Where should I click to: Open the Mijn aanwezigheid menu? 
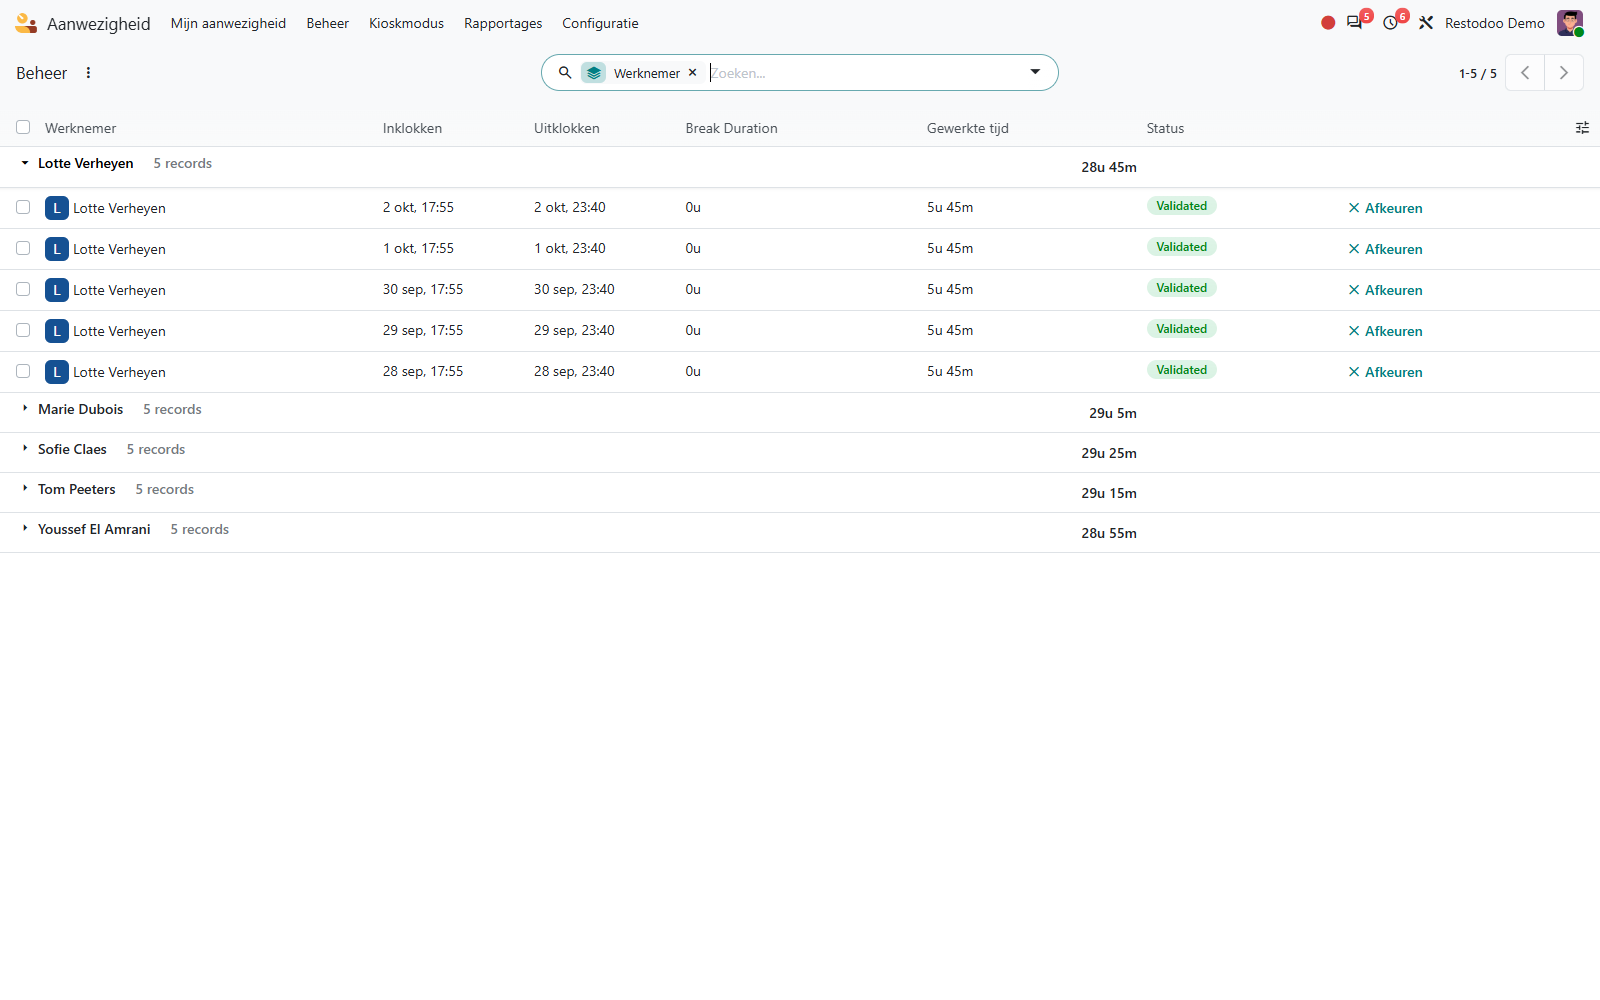click(x=228, y=23)
